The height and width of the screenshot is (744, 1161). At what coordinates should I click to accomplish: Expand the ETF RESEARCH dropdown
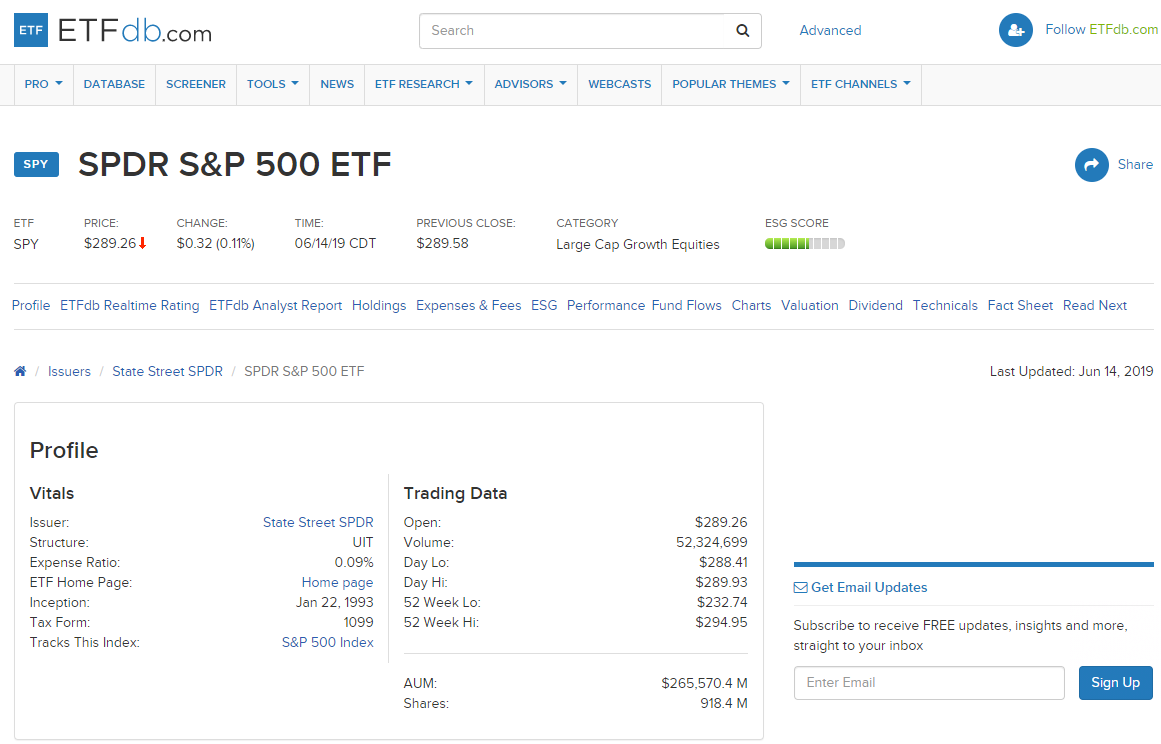[x=424, y=84]
